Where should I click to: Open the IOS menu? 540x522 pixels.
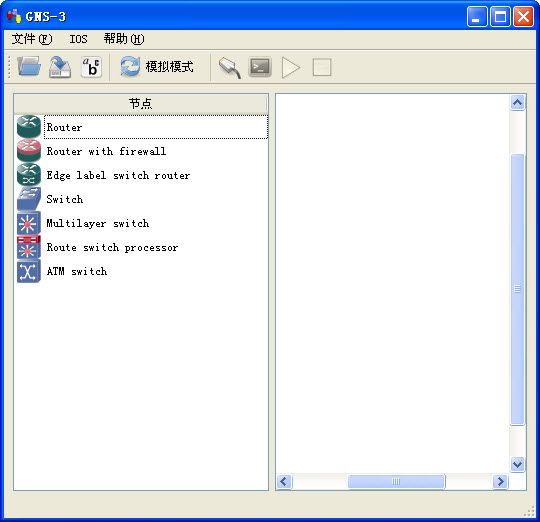(78, 39)
